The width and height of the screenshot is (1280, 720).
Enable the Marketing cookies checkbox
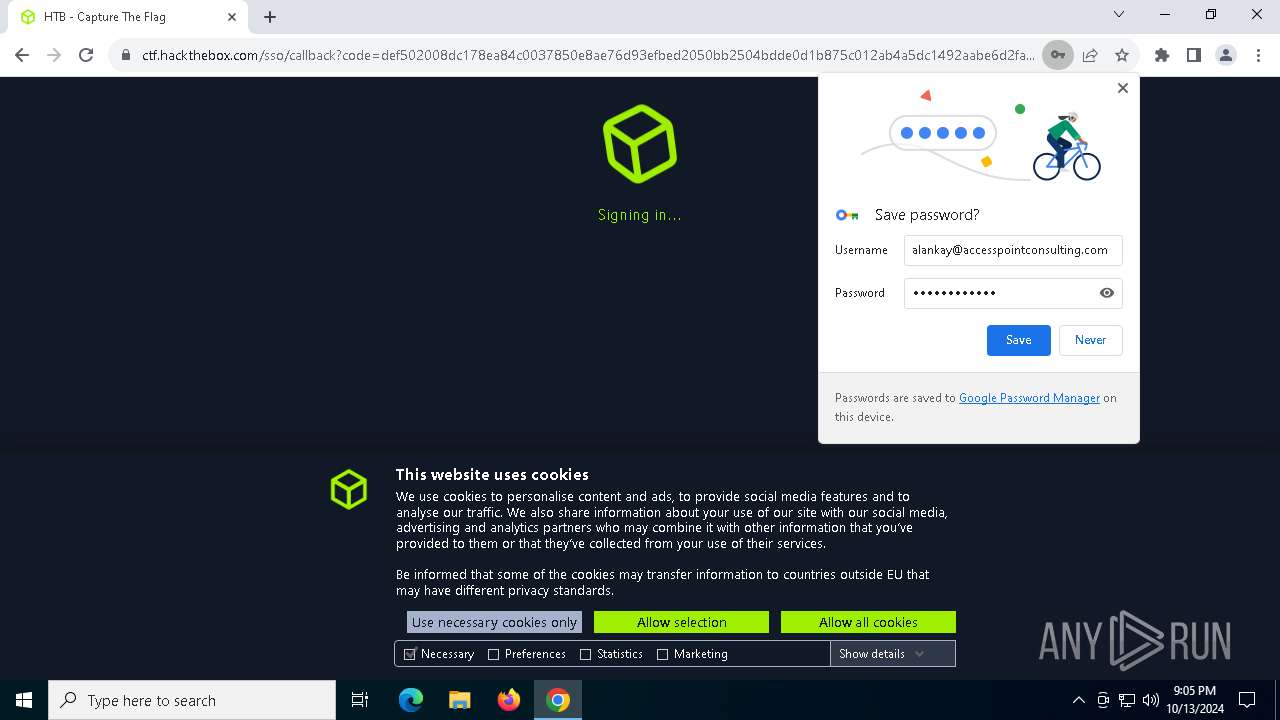[662, 654]
